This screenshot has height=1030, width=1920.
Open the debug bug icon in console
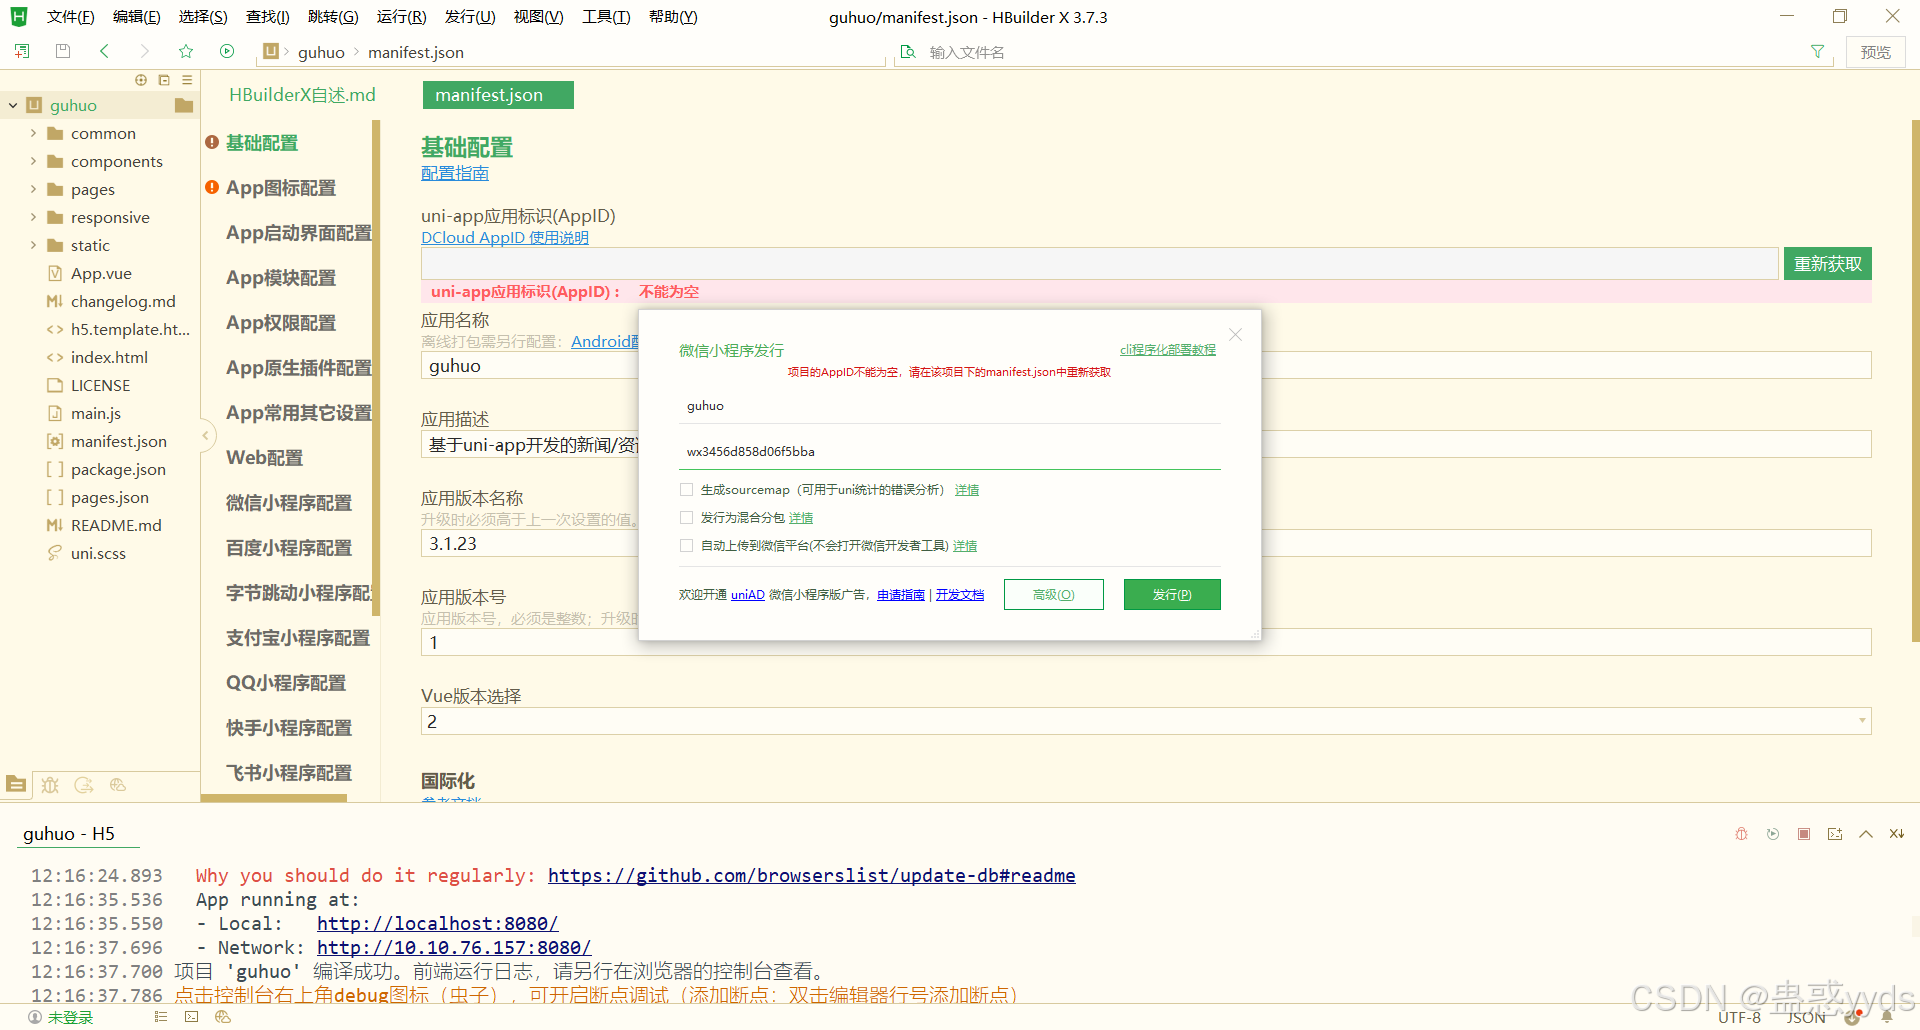(x=1741, y=834)
